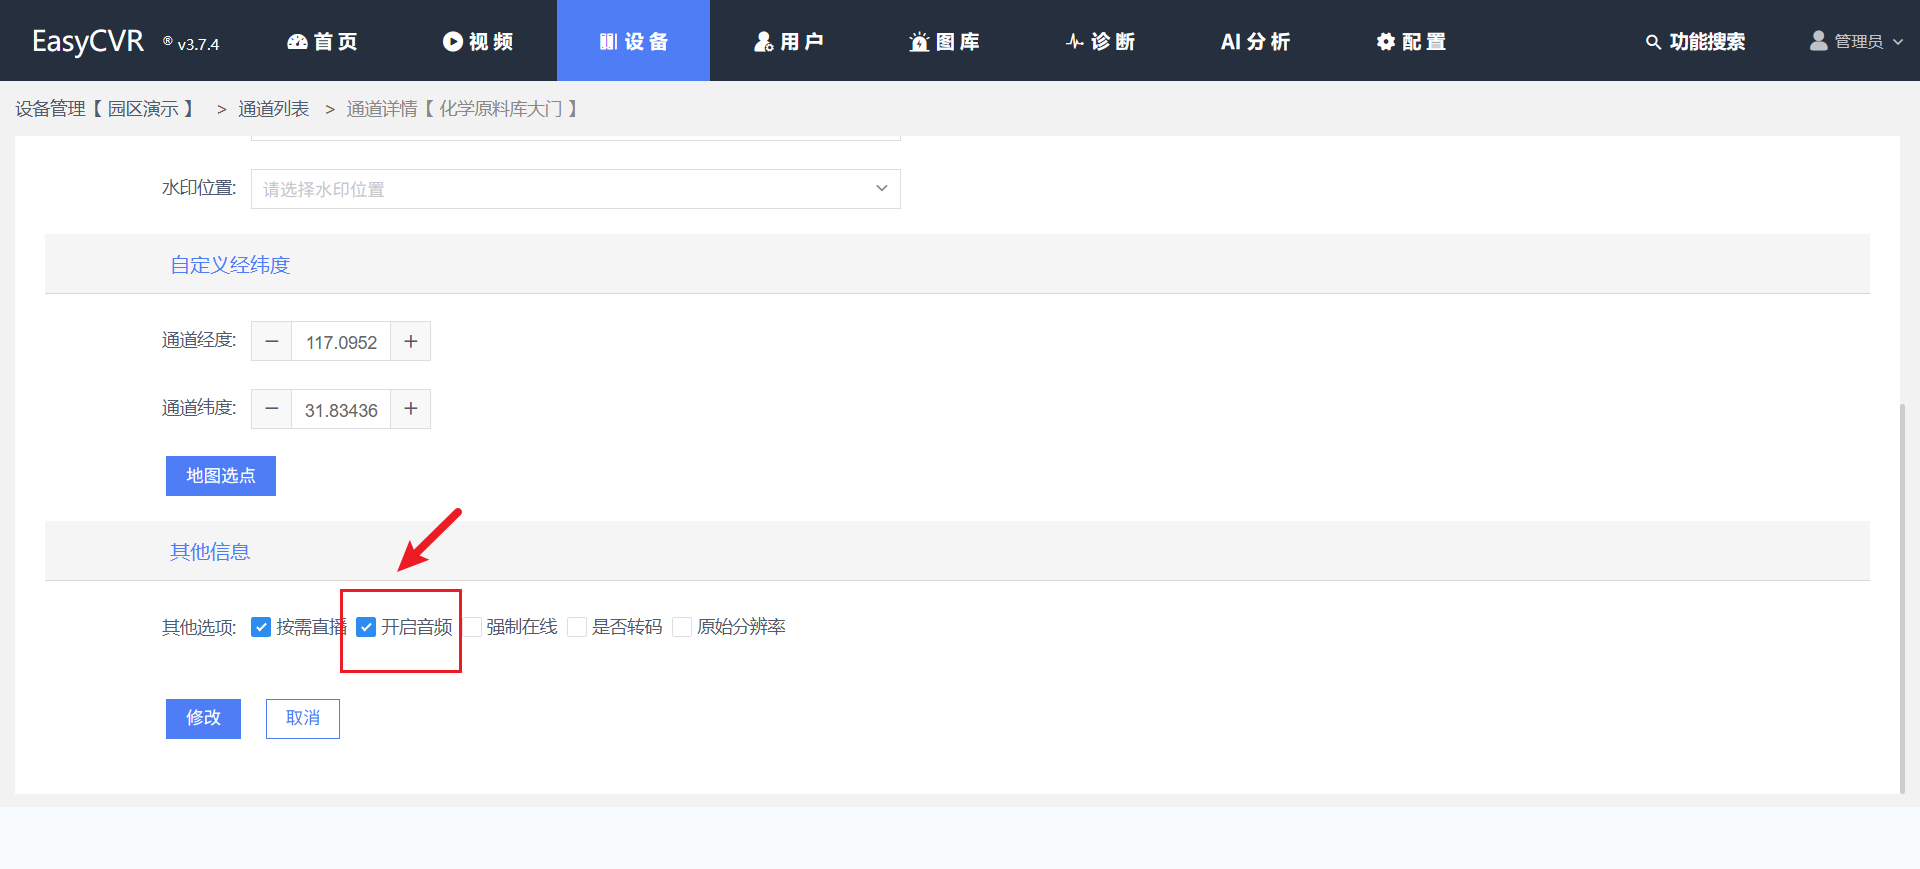Go to the 图库 gallery tab

tap(944, 41)
